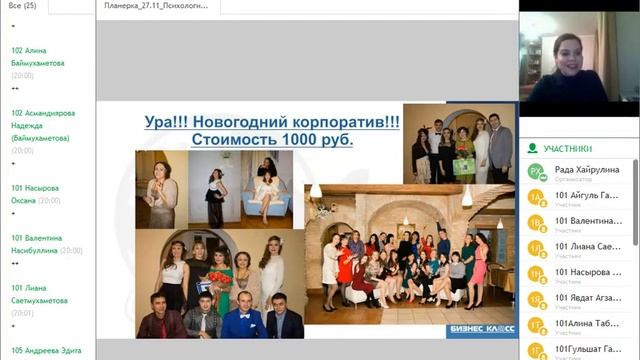Click avatar of 101Гульшат Га…
The image size is (640, 360).
pyautogui.click(x=536, y=351)
